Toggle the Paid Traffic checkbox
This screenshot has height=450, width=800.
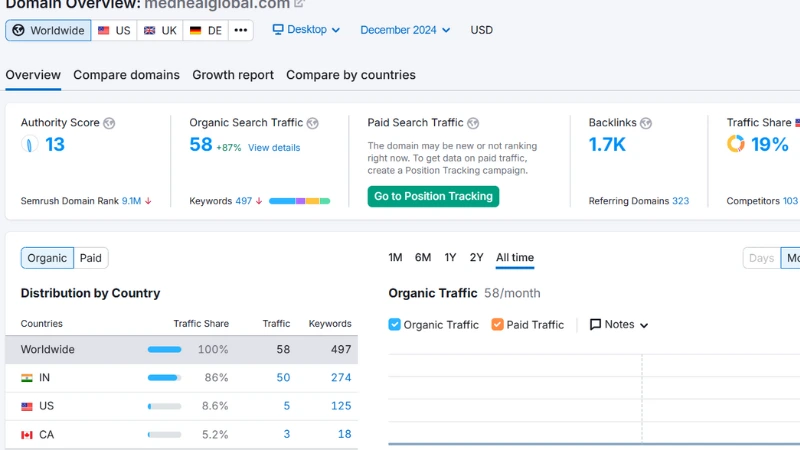tap(497, 324)
